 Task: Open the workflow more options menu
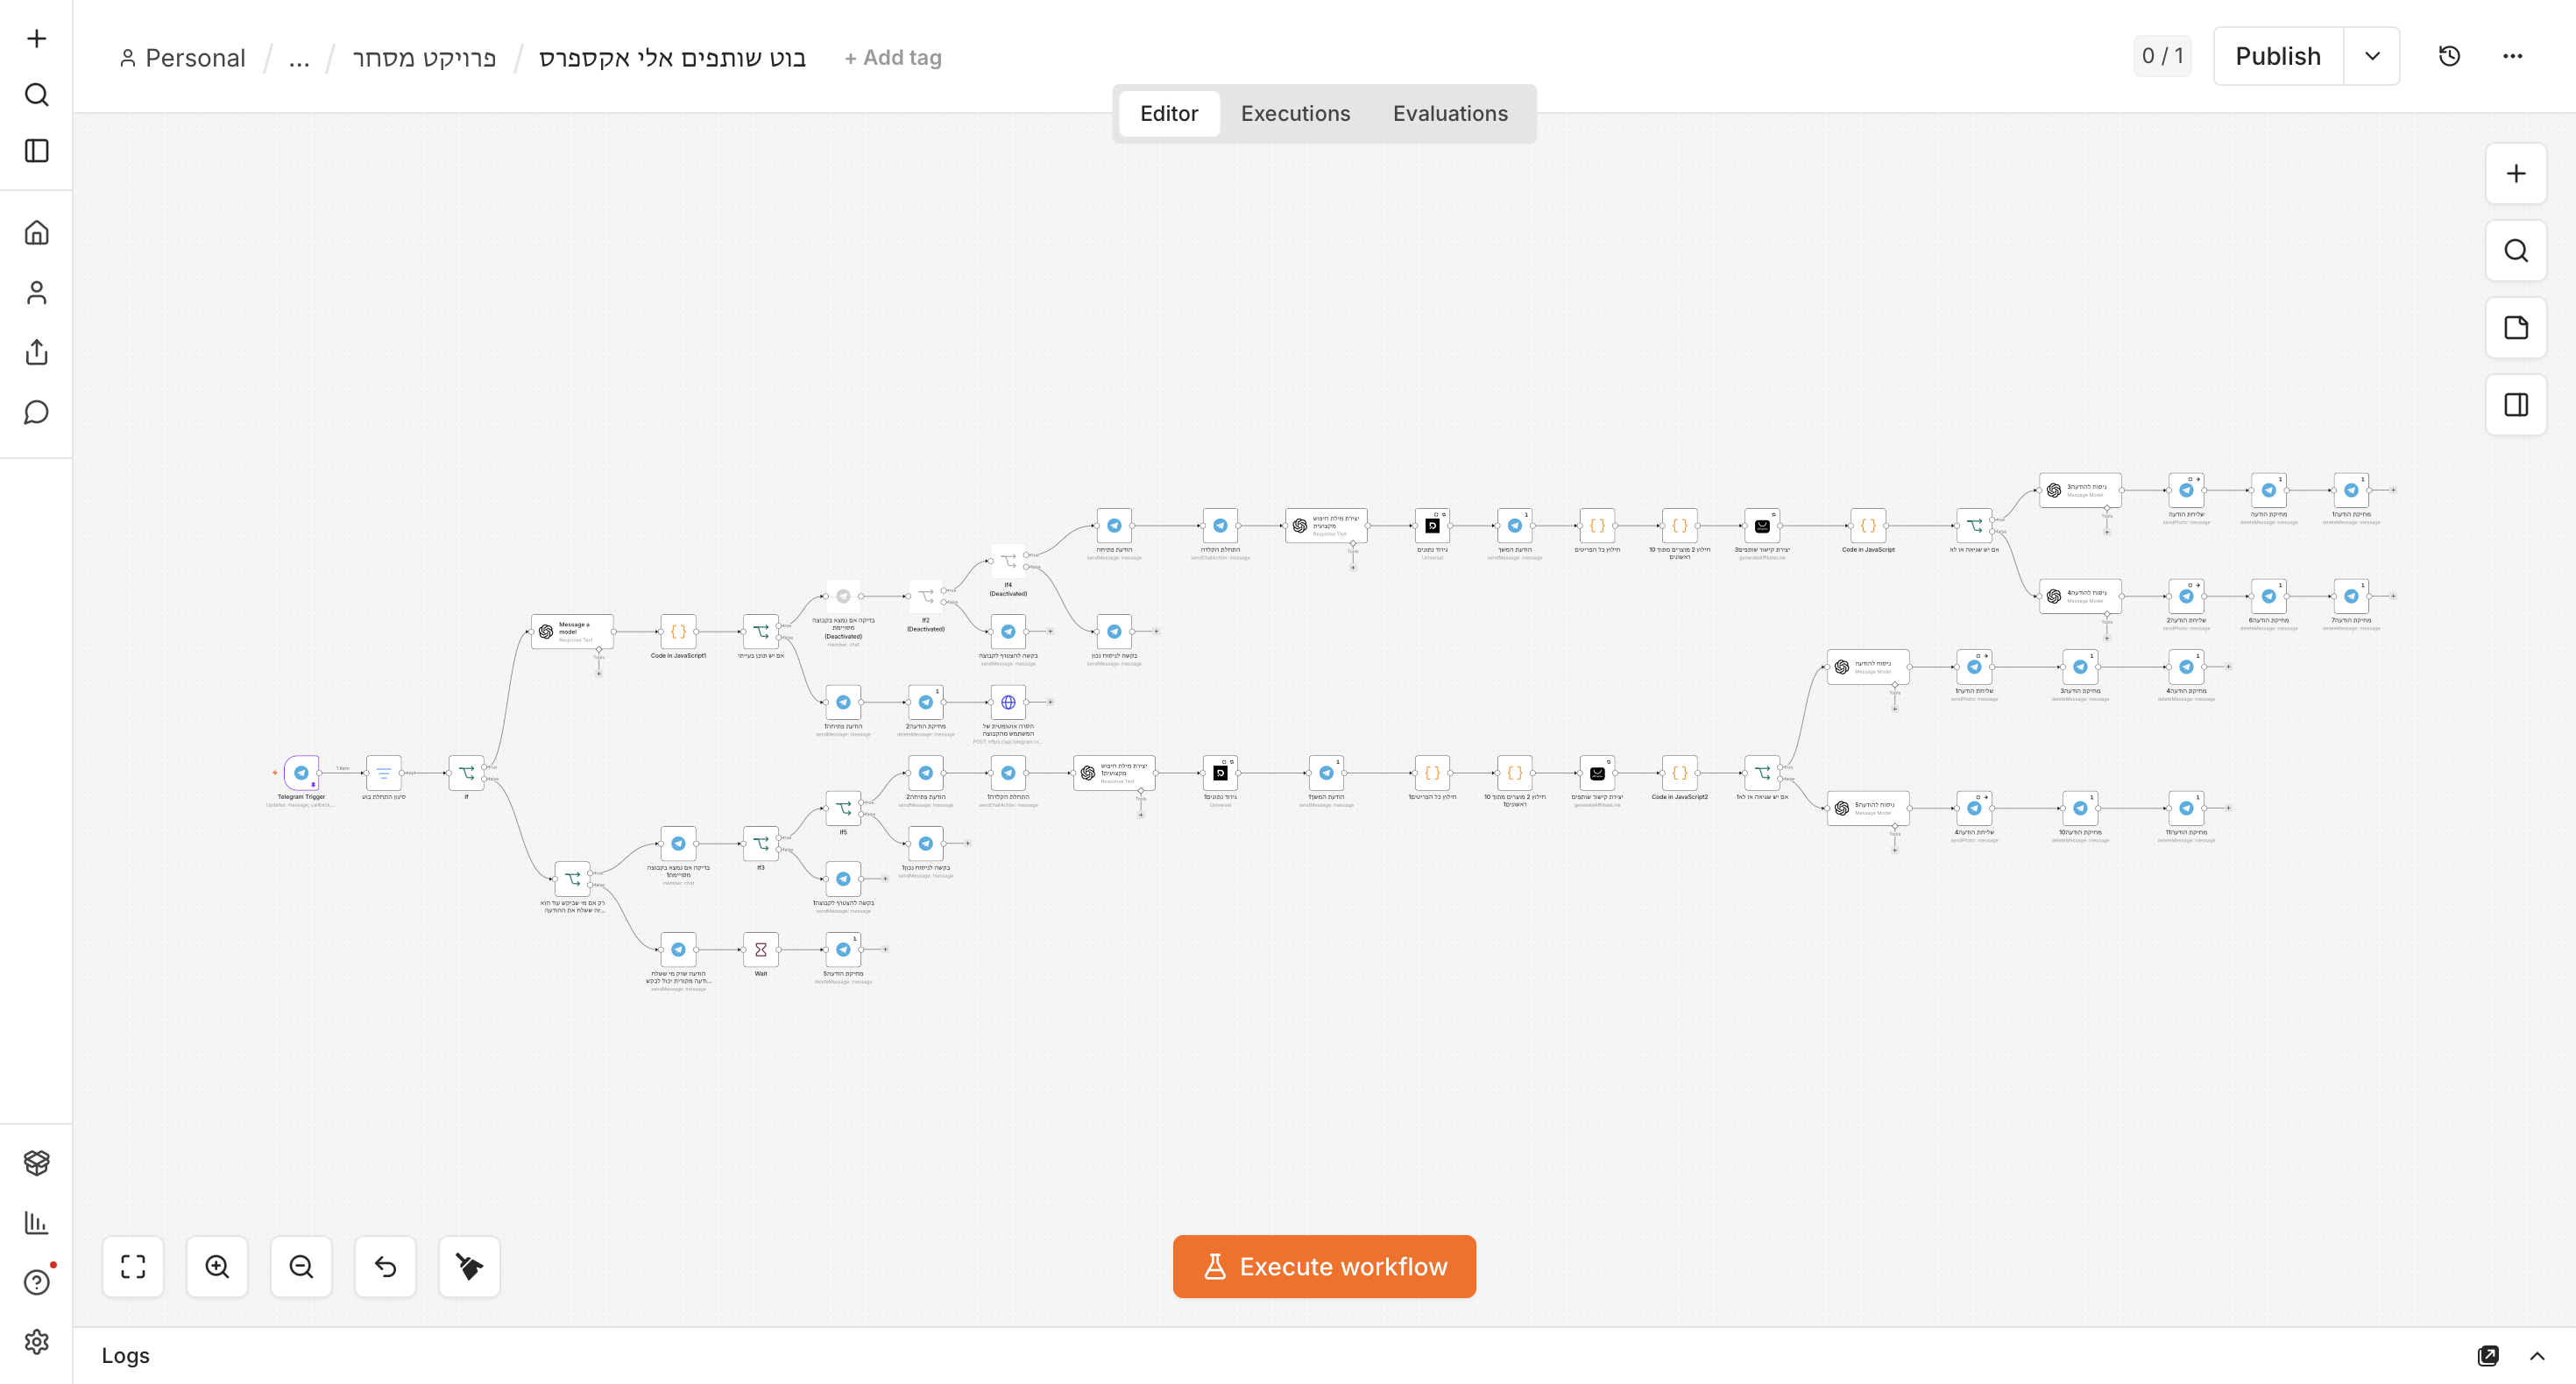coord(2513,56)
